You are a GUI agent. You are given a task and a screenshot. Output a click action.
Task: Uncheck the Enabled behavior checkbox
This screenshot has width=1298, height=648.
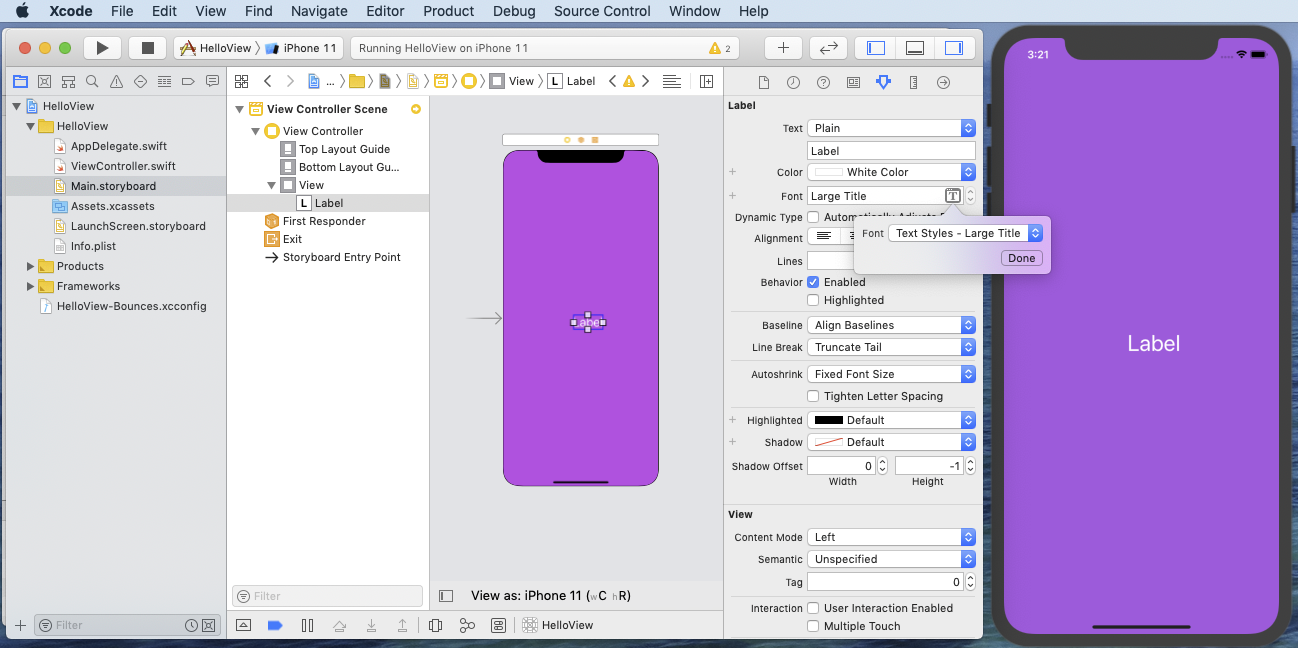[x=813, y=282]
